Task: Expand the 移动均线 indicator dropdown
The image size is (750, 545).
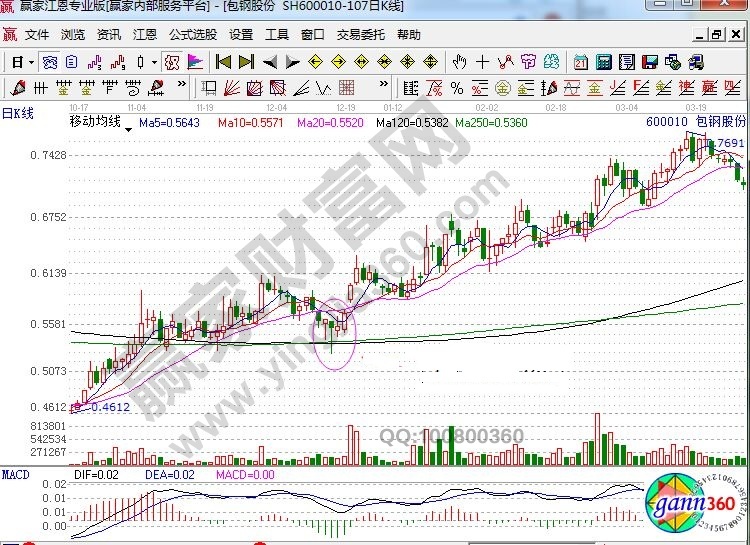Action: point(128,129)
